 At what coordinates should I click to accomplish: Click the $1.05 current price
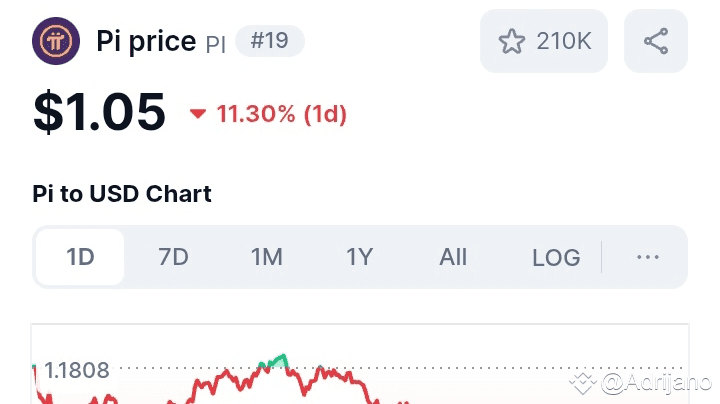tap(99, 112)
